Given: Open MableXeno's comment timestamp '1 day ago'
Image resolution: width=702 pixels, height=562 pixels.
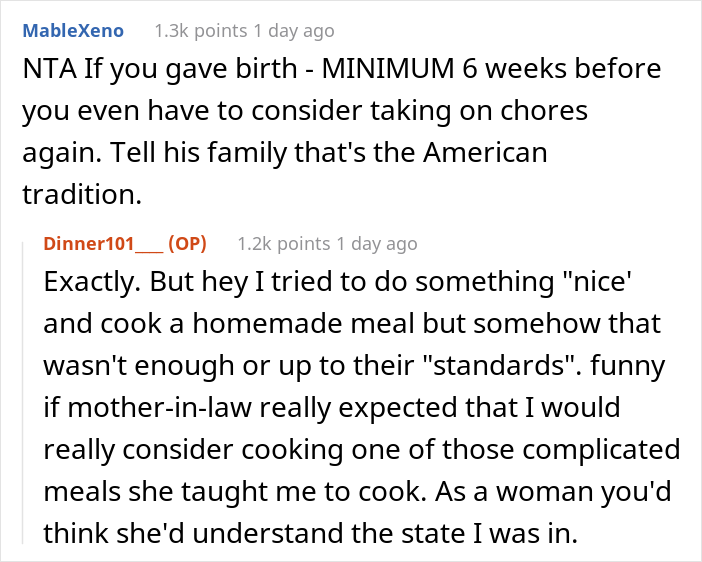Looking at the screenshot, I should pos(294,31).
